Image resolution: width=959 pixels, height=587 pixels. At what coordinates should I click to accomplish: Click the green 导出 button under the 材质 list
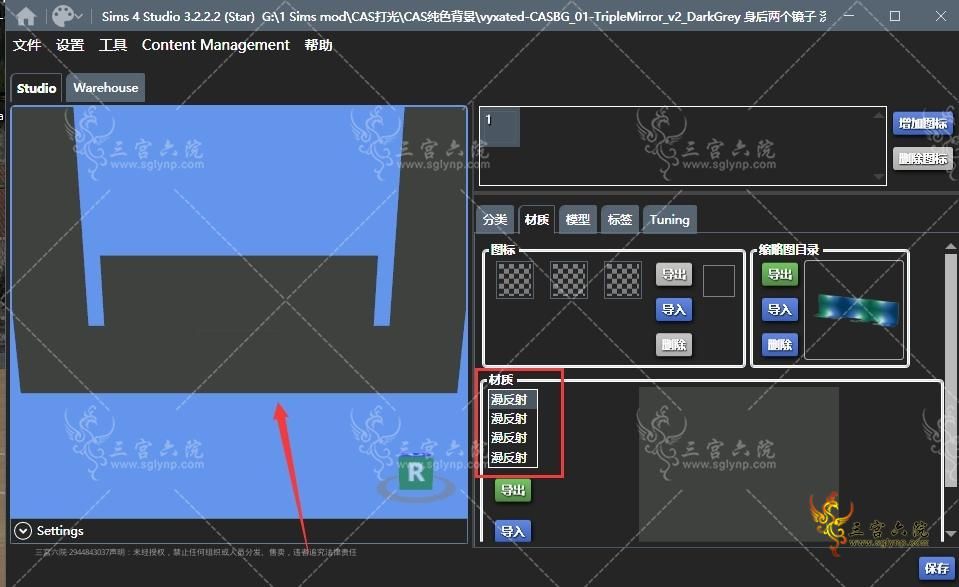coord(513,490)
